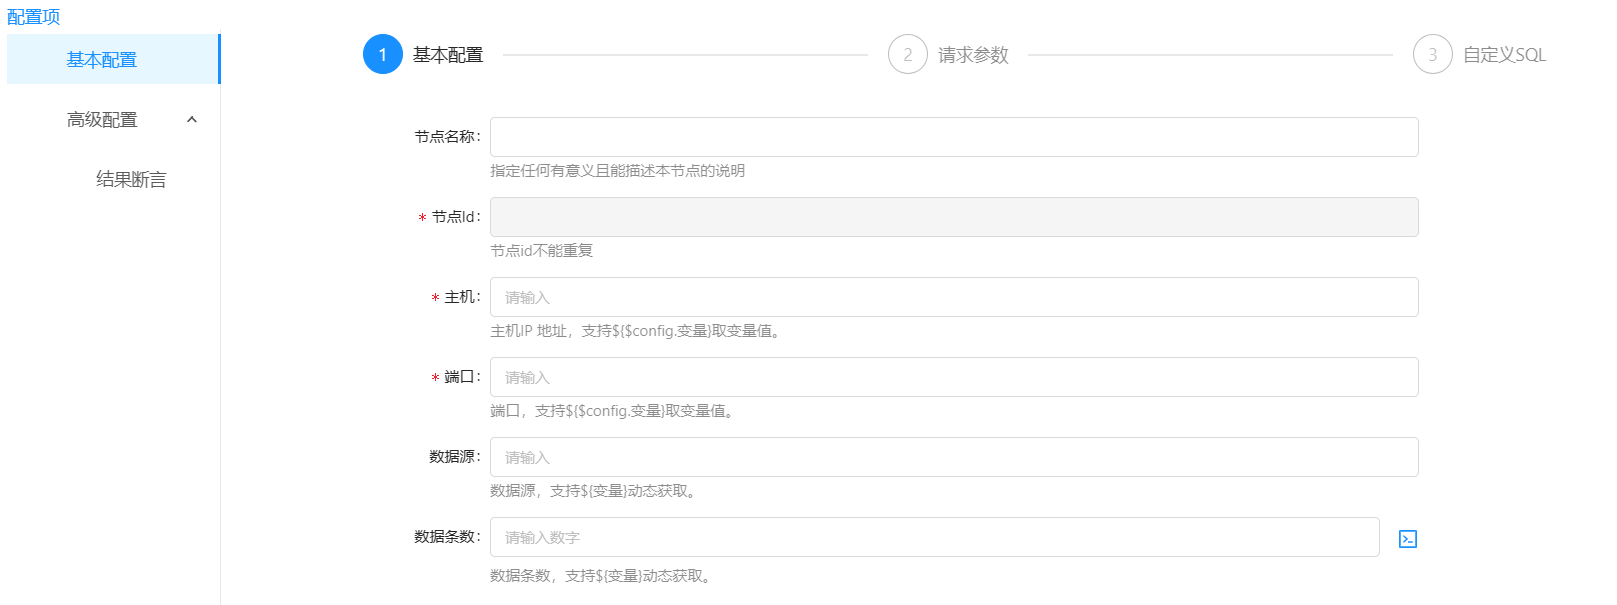Click the 配置项 heading link
Image resolution: width=1617 pixels, height=605 pixels.
click(x=34, y=17)
